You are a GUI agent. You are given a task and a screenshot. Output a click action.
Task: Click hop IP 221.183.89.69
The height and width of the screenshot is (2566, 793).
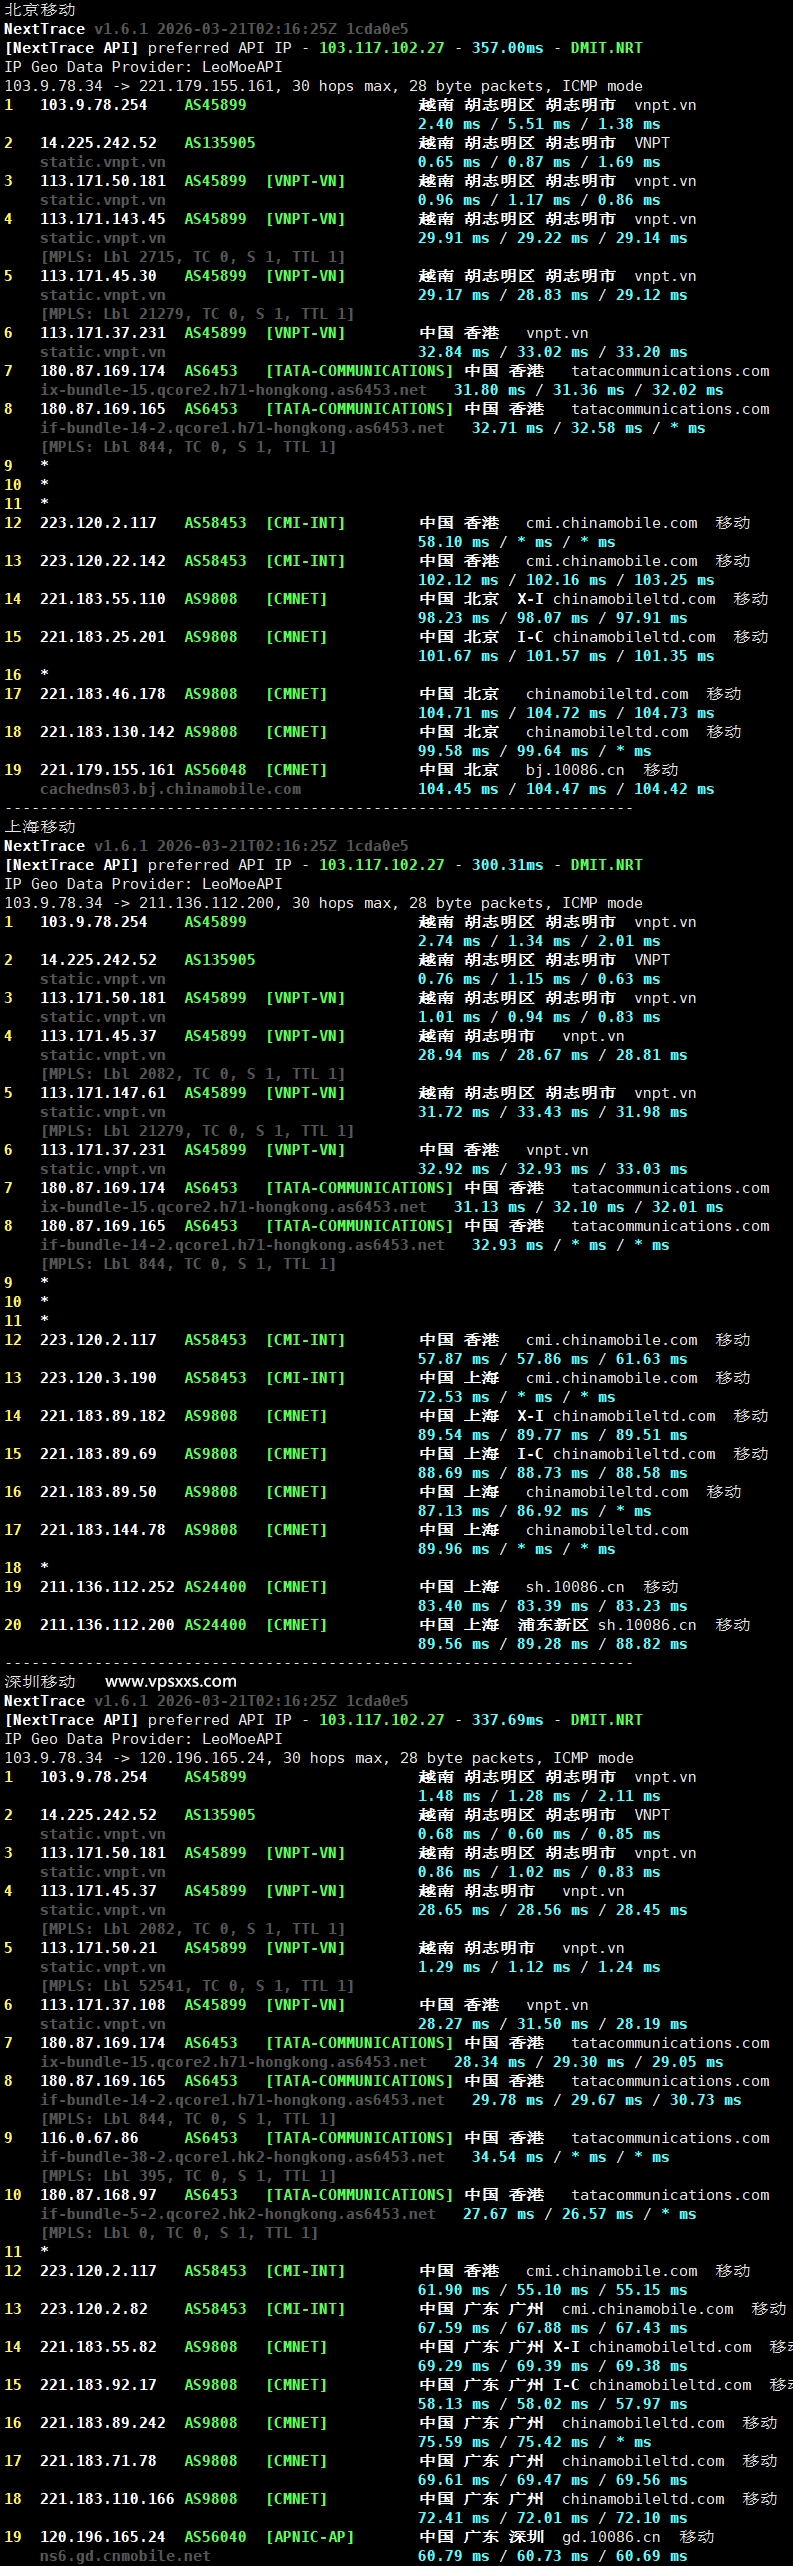click(98, 1454)
